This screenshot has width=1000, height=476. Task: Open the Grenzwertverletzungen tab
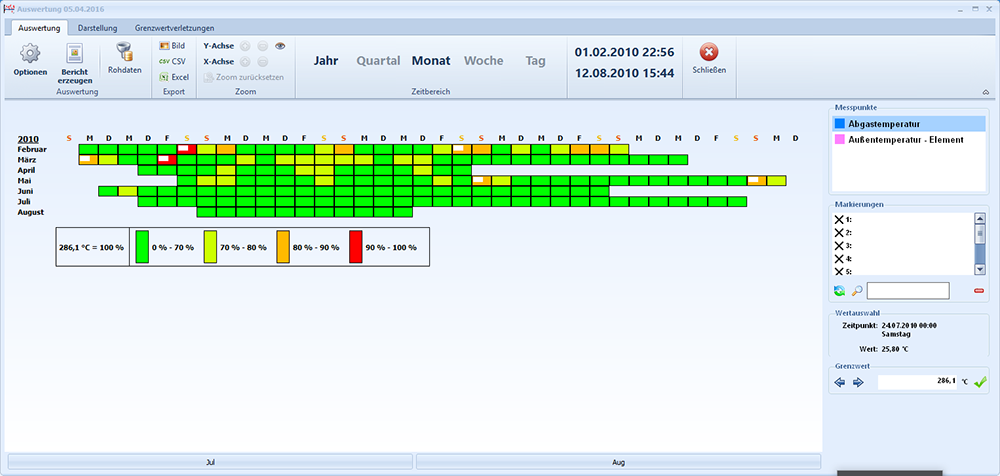[174, 28]
